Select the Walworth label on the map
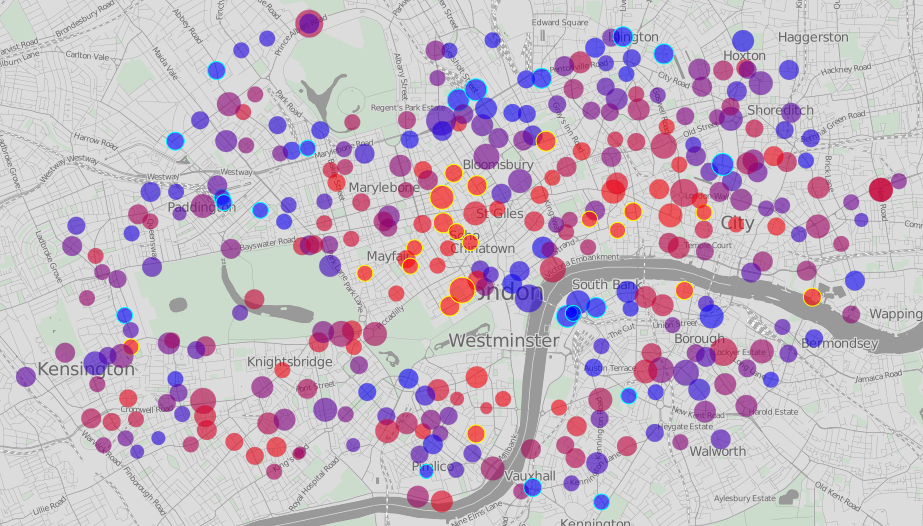 [x=717, y=451]
